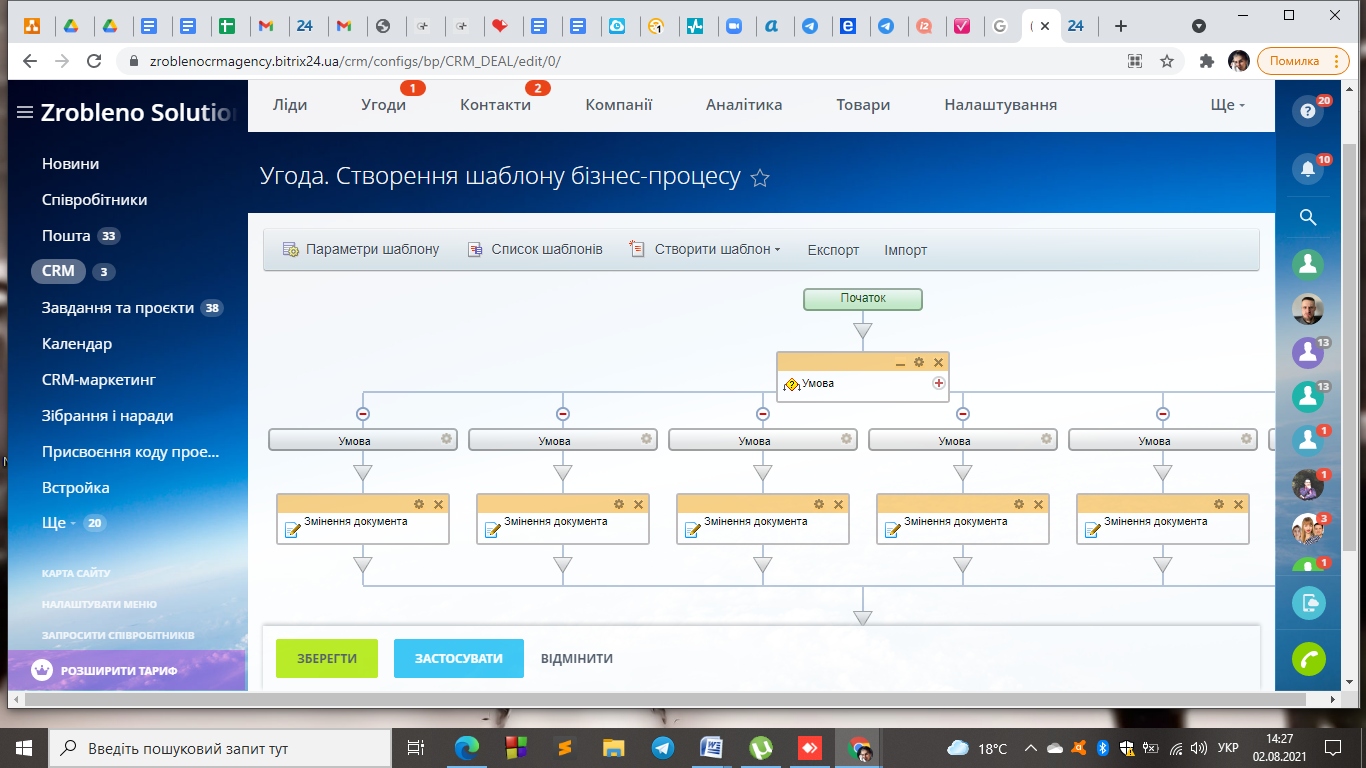
Task: Open the Угоди tab
Action: [383, 105]
